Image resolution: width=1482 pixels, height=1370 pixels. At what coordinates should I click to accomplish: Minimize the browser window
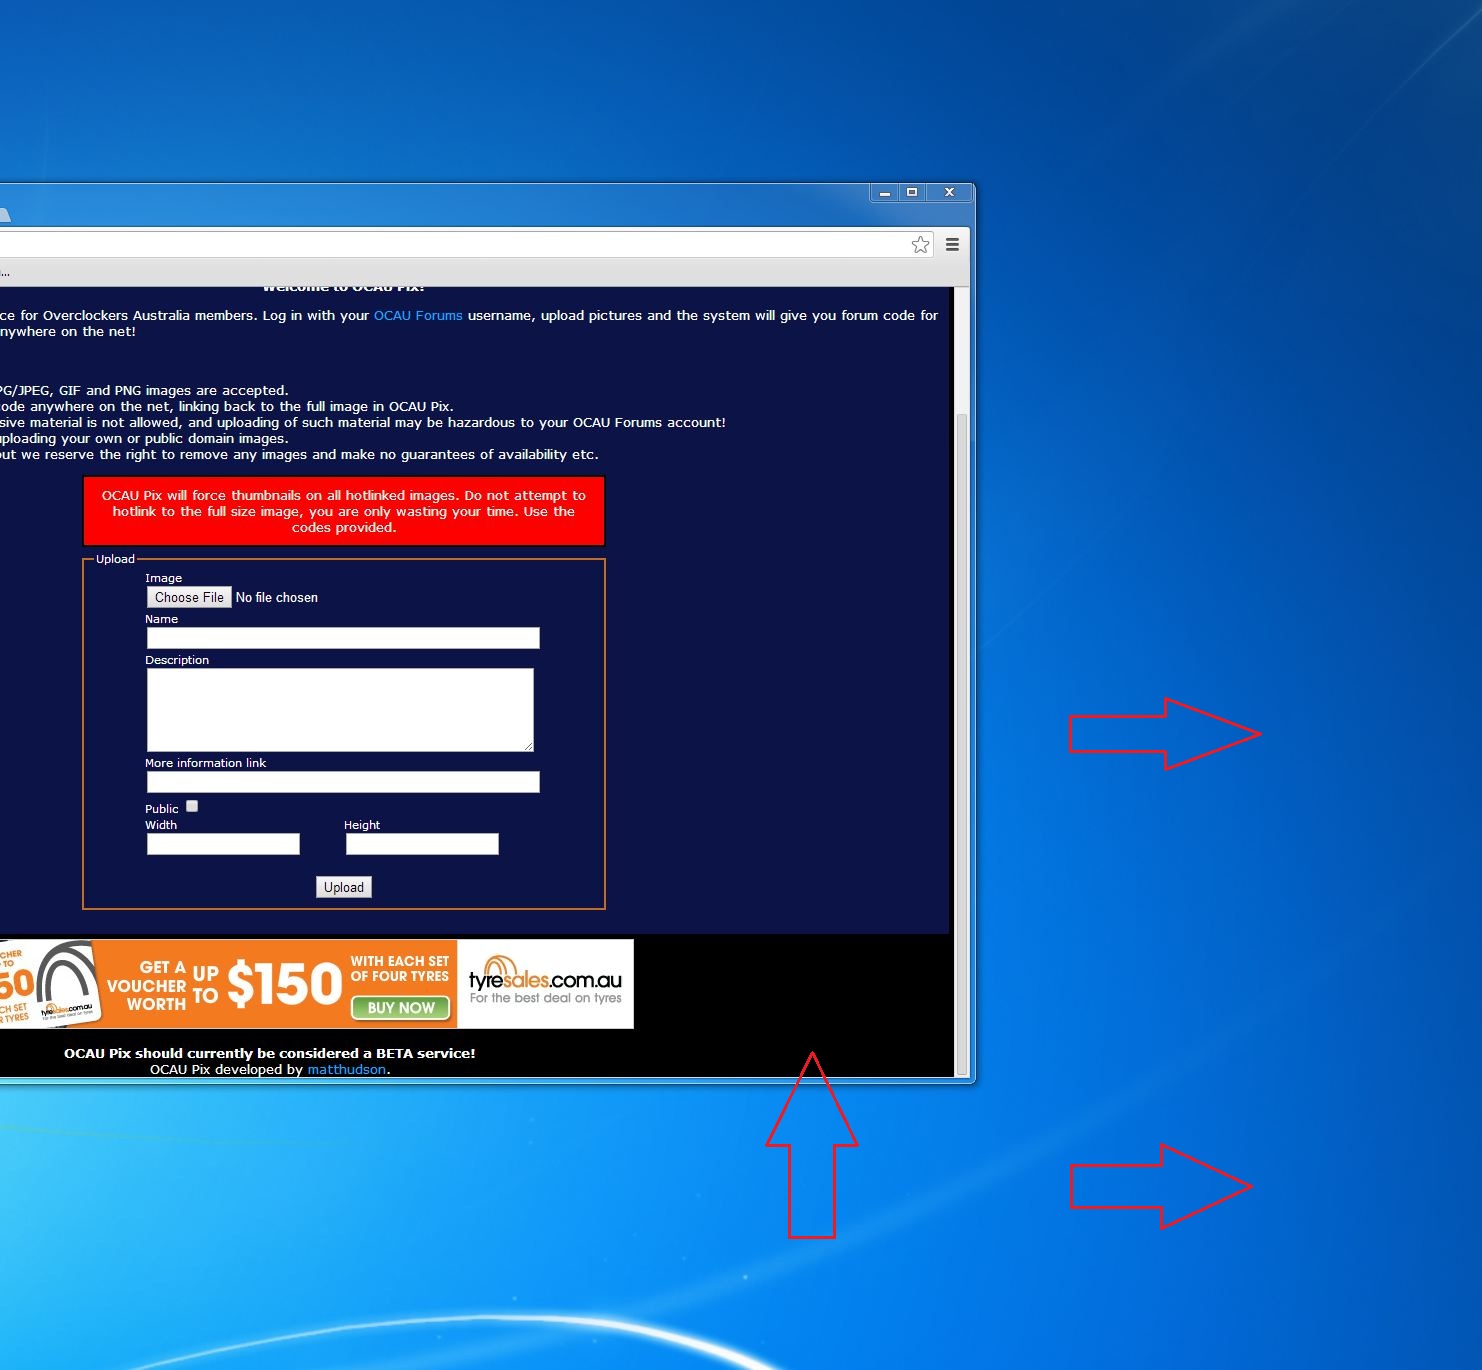tap(885, 192)
